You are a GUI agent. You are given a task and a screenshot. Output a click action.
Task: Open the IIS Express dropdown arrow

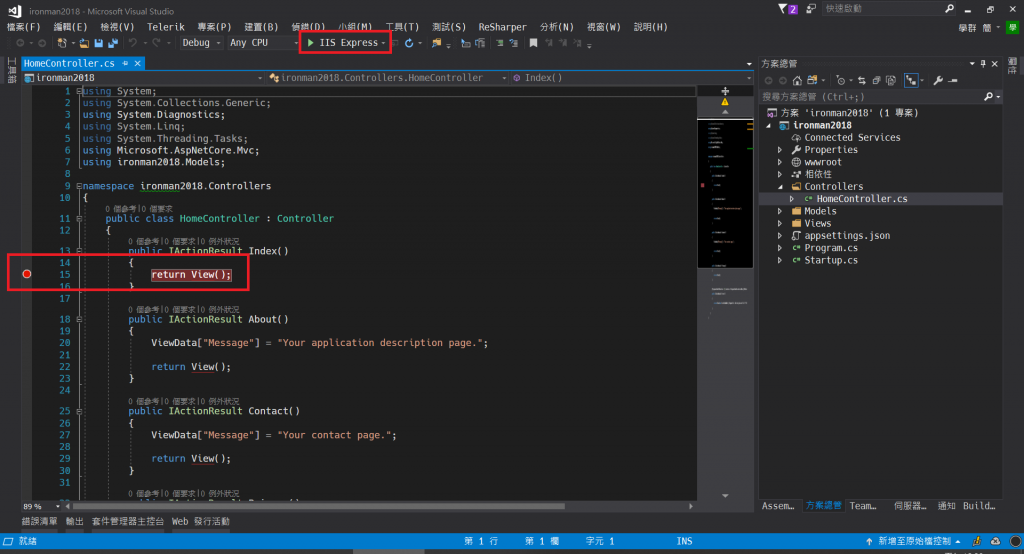point(383,43)
